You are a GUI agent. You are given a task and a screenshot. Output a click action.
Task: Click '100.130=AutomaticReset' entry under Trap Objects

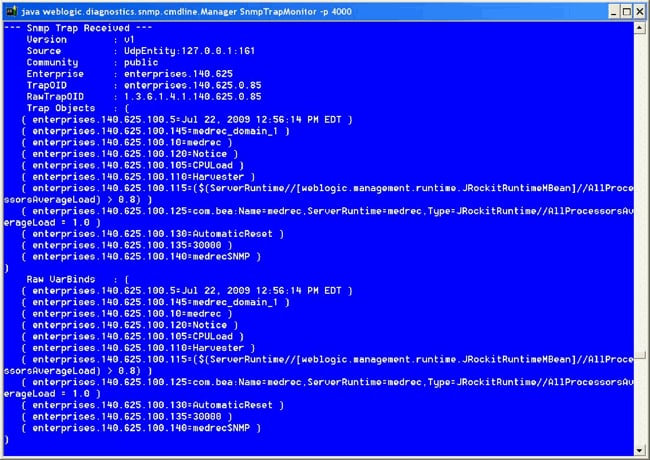(153, 234)
